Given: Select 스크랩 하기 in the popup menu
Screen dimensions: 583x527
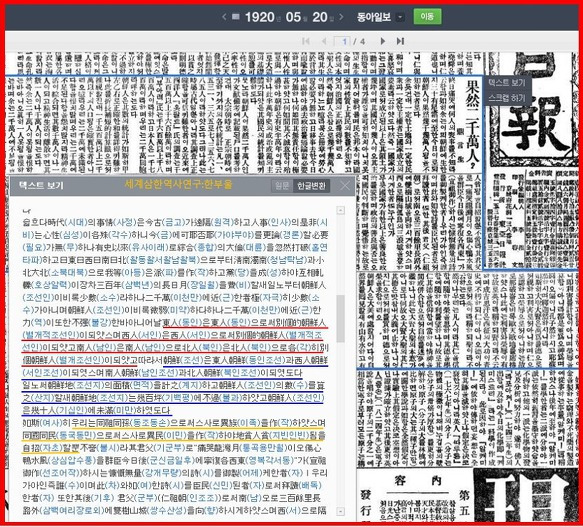Looking at the screenshot, I should [x=507, y=98].
